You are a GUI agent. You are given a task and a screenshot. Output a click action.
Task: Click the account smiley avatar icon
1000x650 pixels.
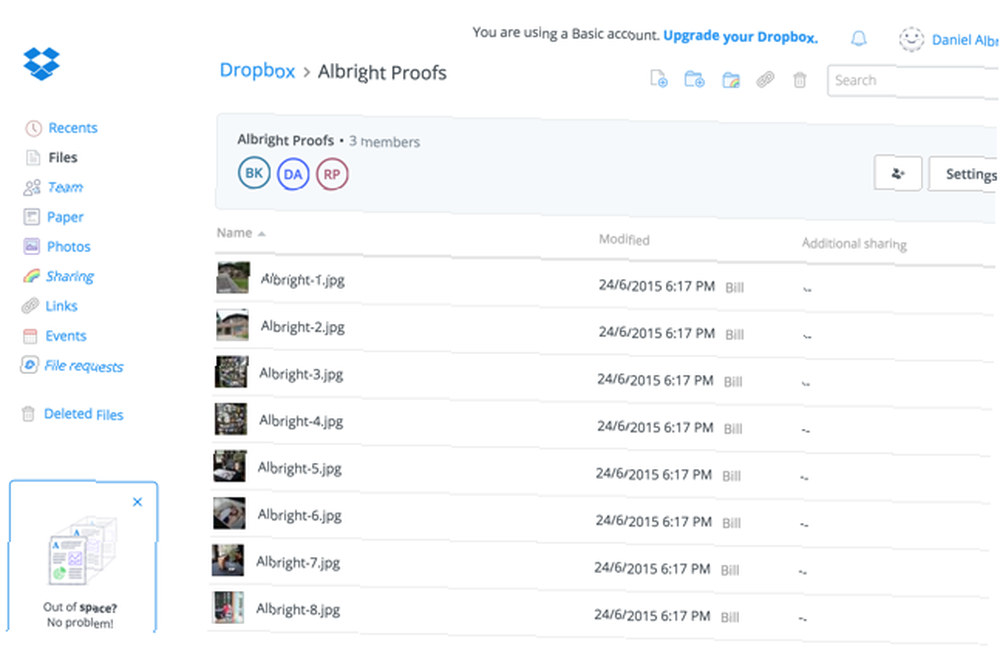911,40
